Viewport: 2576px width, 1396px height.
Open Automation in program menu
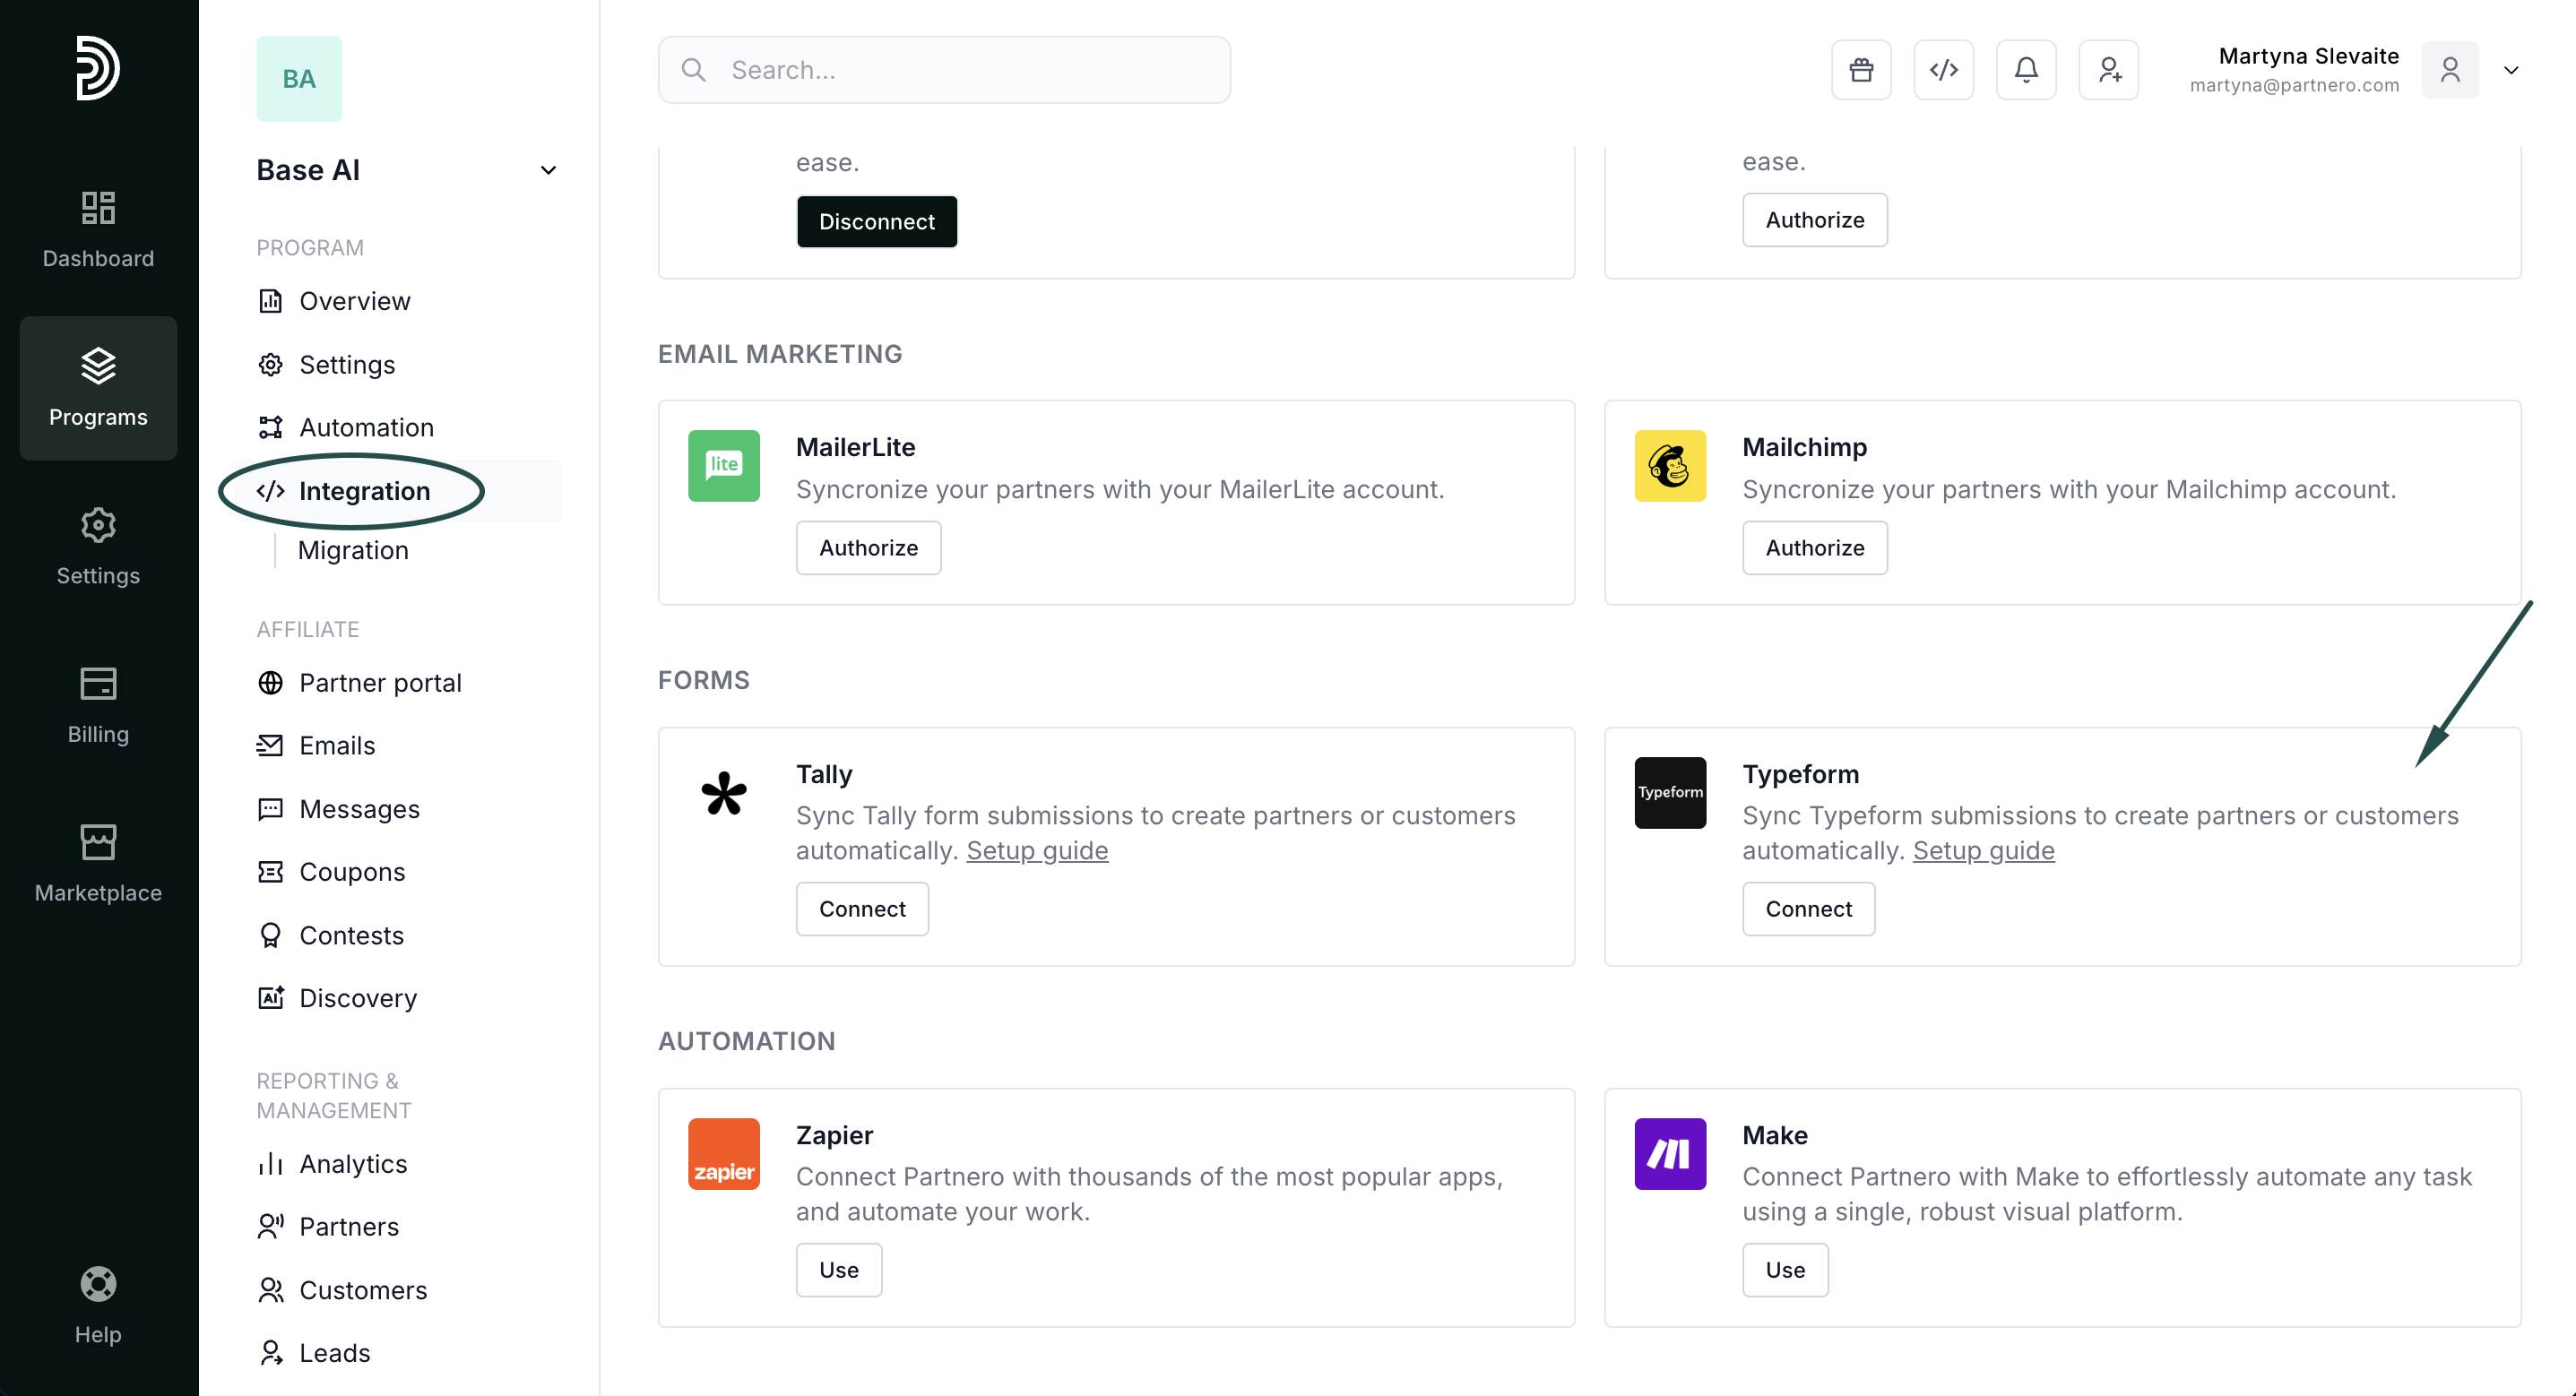[x=366, y=427]
